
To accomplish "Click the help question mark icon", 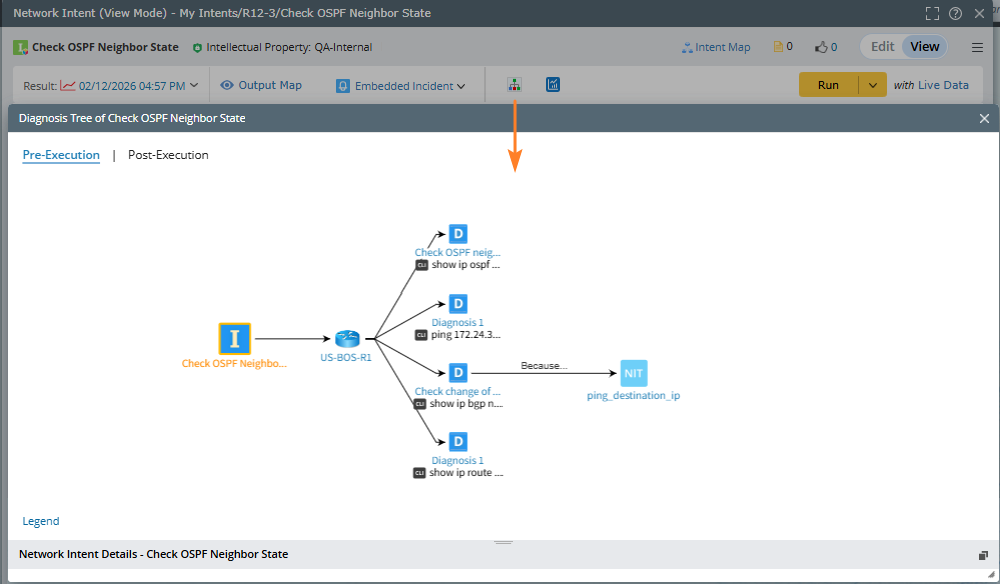I will click(955, 13).
